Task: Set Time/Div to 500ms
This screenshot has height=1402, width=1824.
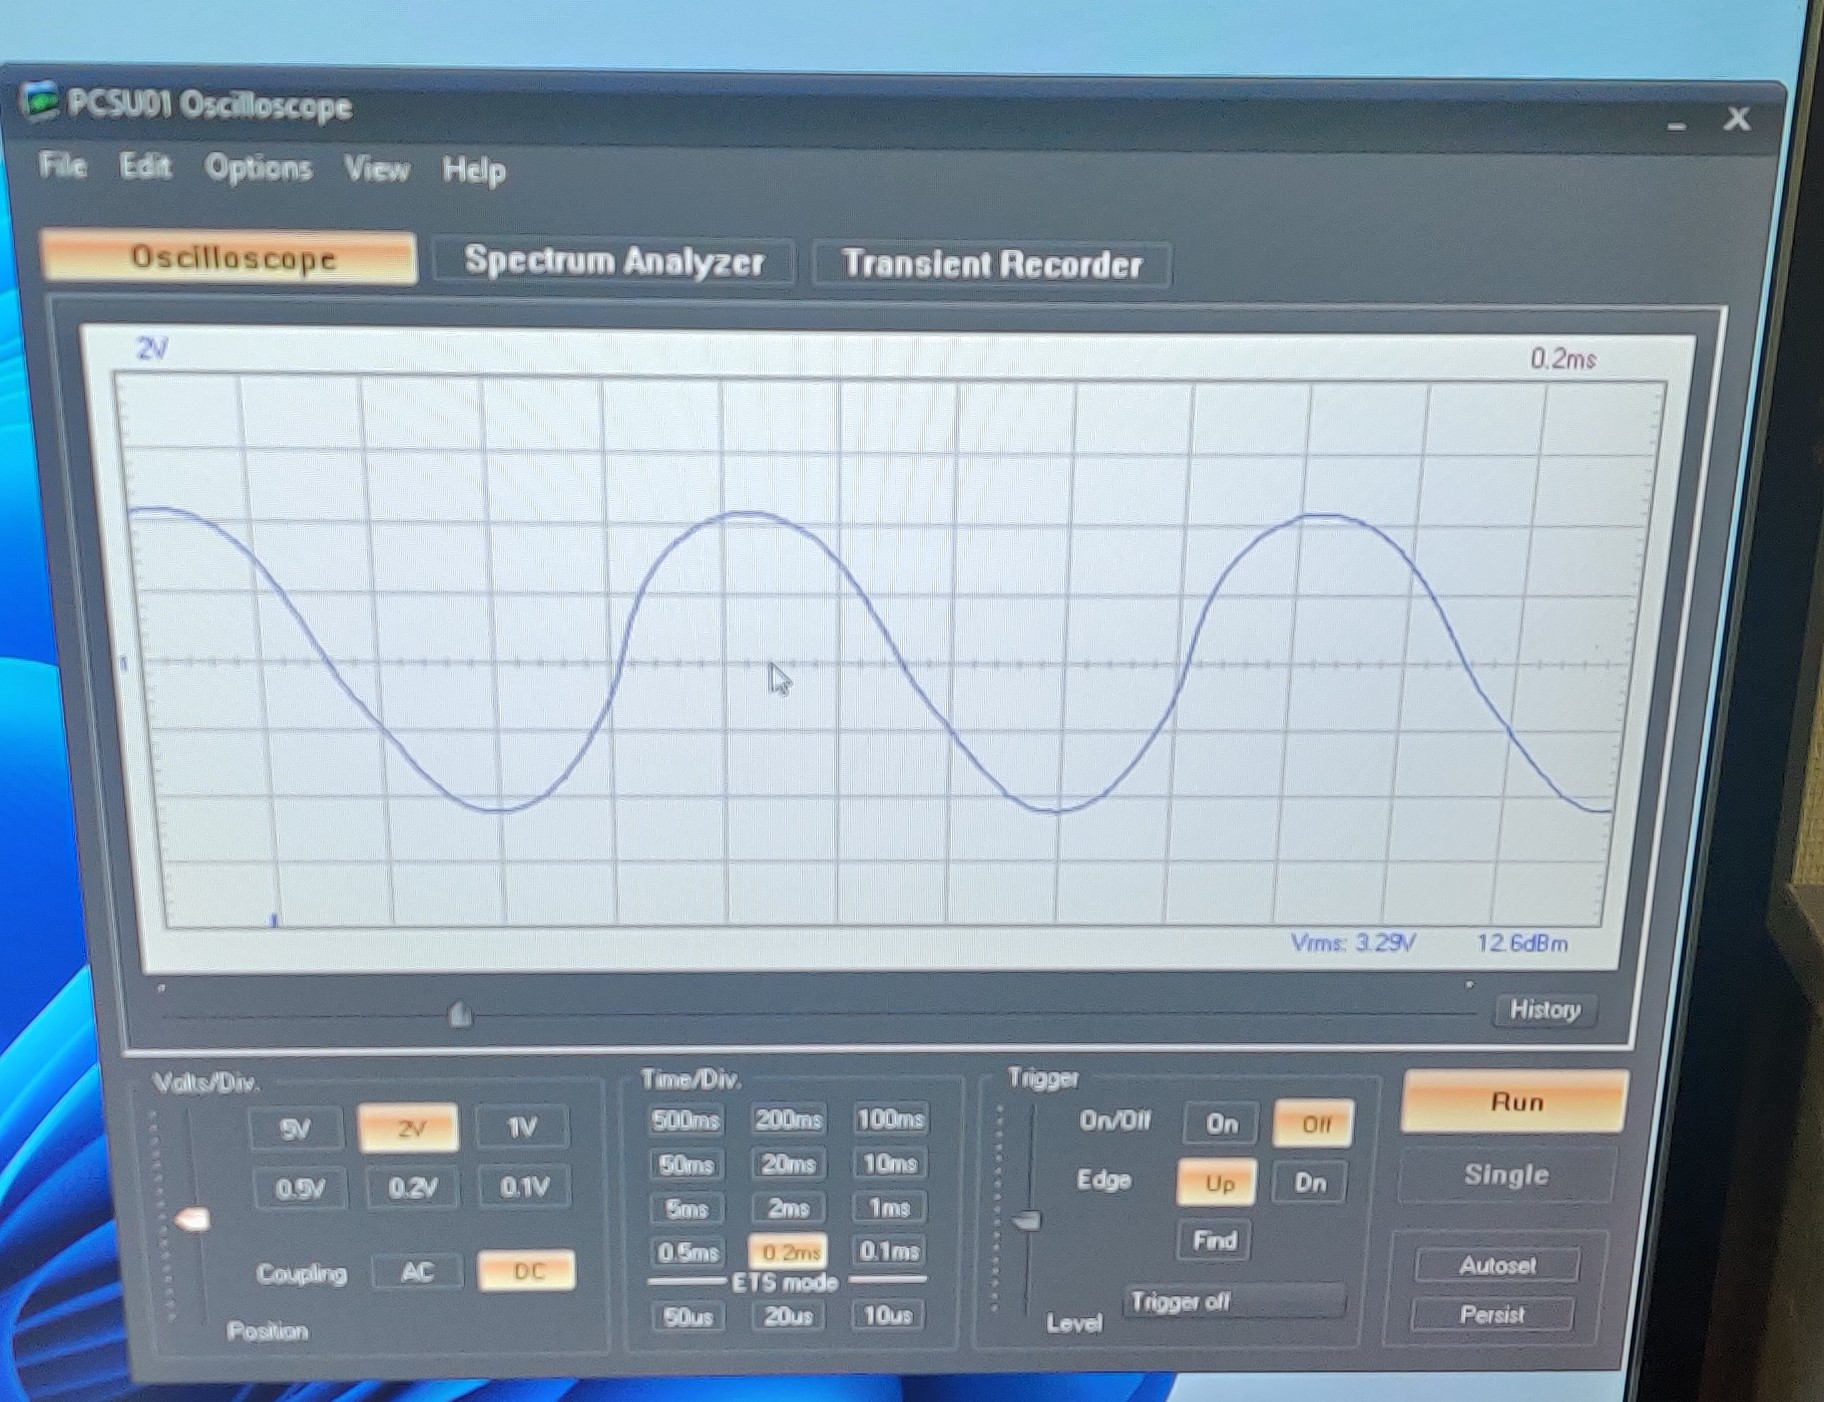Action: click(686, 1120)
